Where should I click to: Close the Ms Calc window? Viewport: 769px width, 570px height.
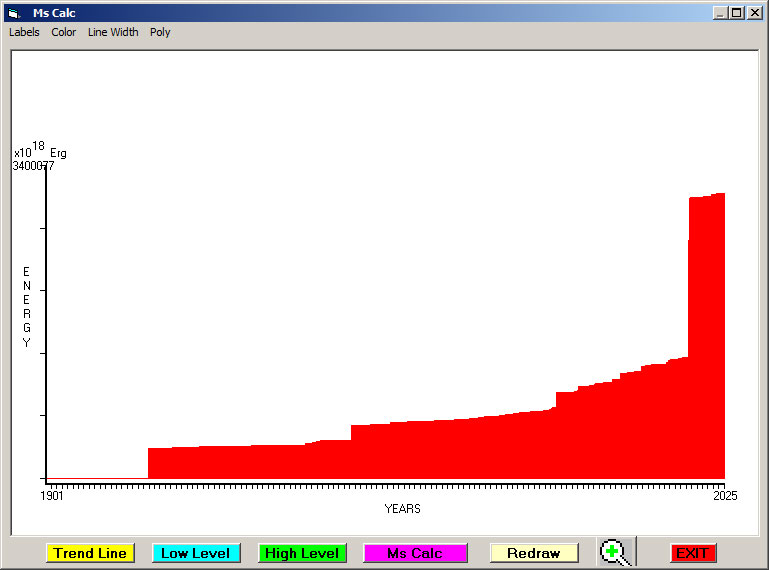pos(755,13)
